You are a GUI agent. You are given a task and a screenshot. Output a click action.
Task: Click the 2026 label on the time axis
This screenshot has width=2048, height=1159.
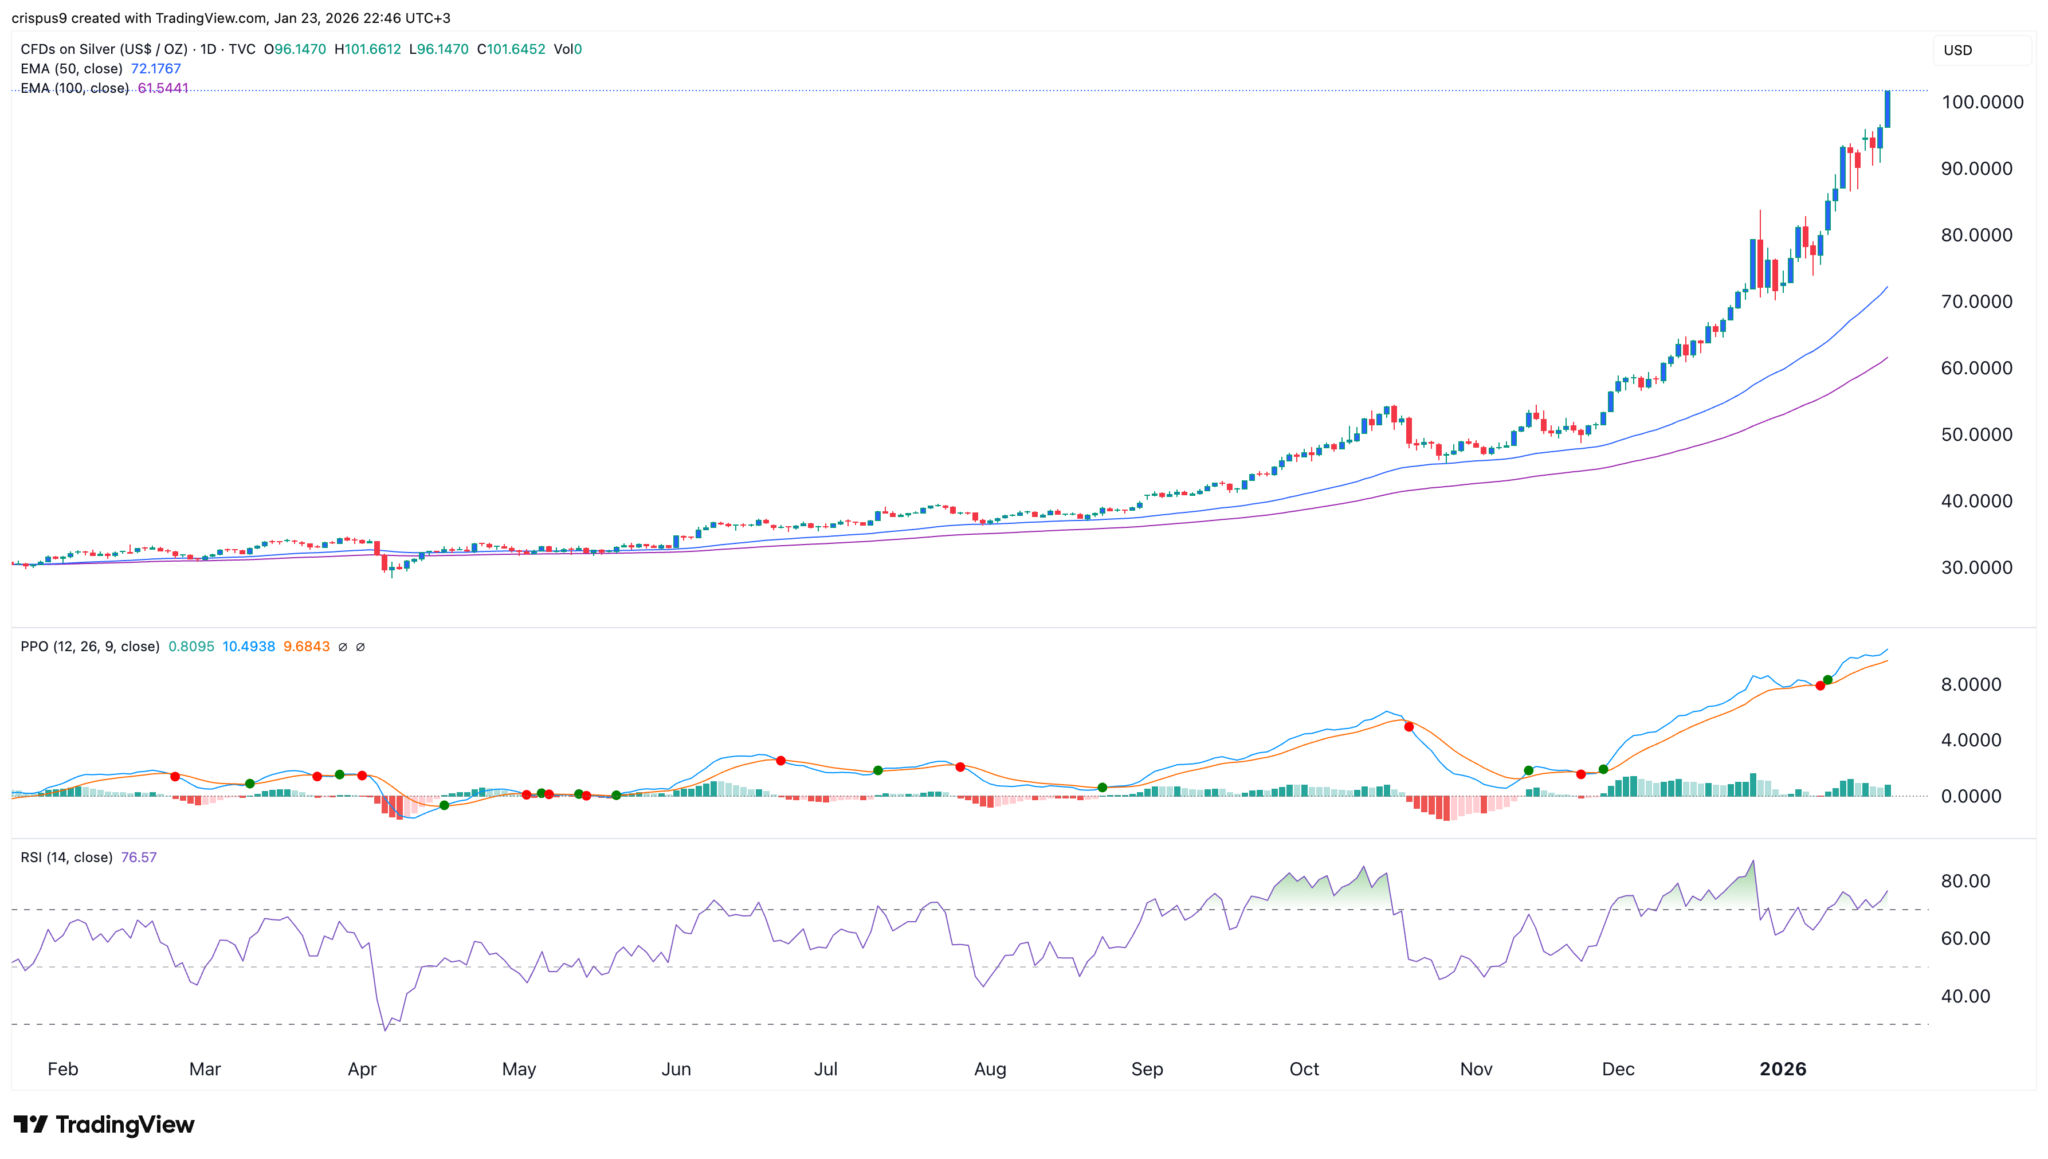tap(1782, 1068)
